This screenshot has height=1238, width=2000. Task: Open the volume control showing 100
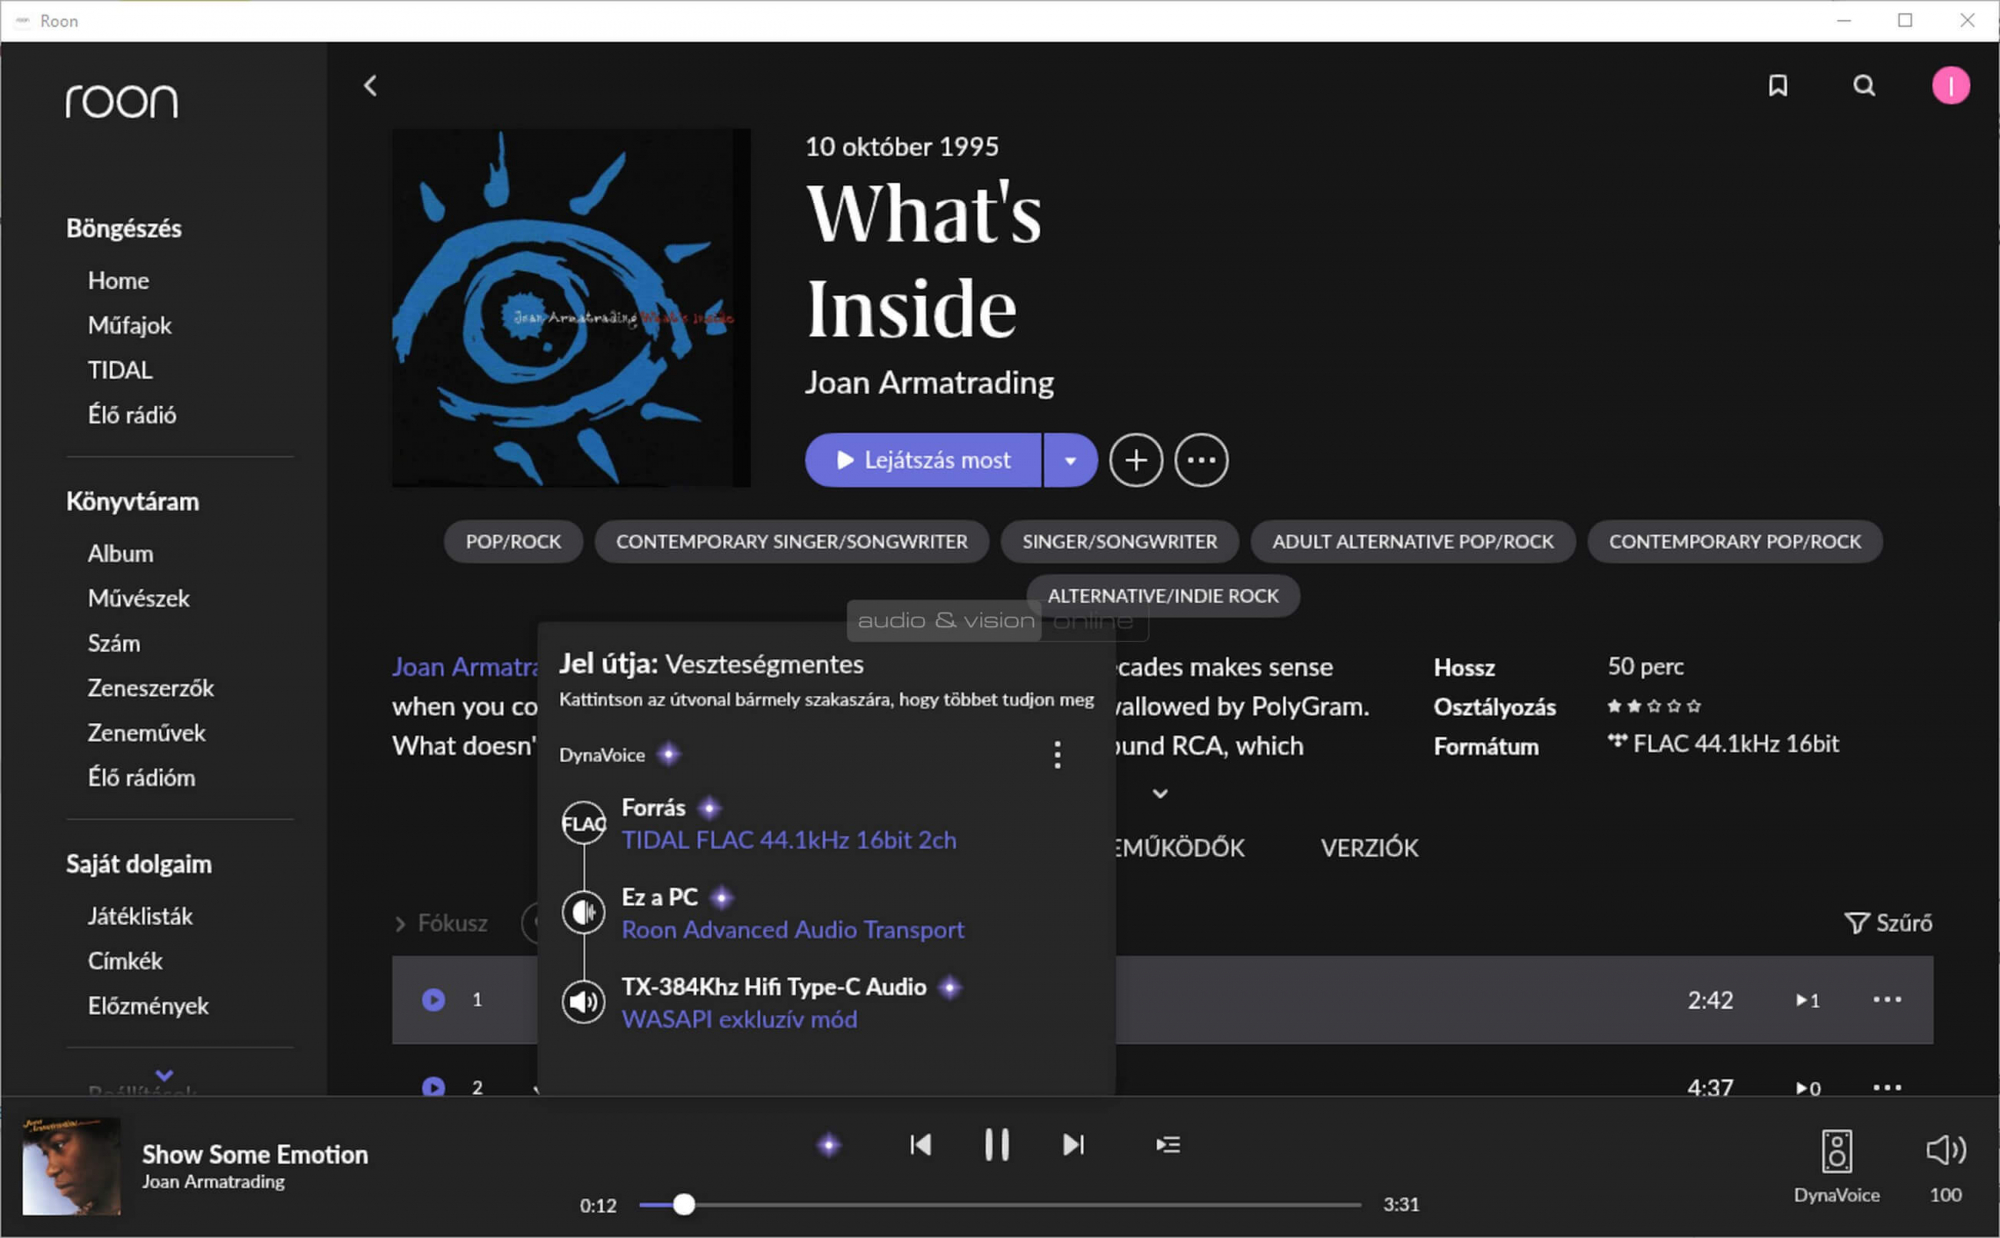pos(1946,1151)
